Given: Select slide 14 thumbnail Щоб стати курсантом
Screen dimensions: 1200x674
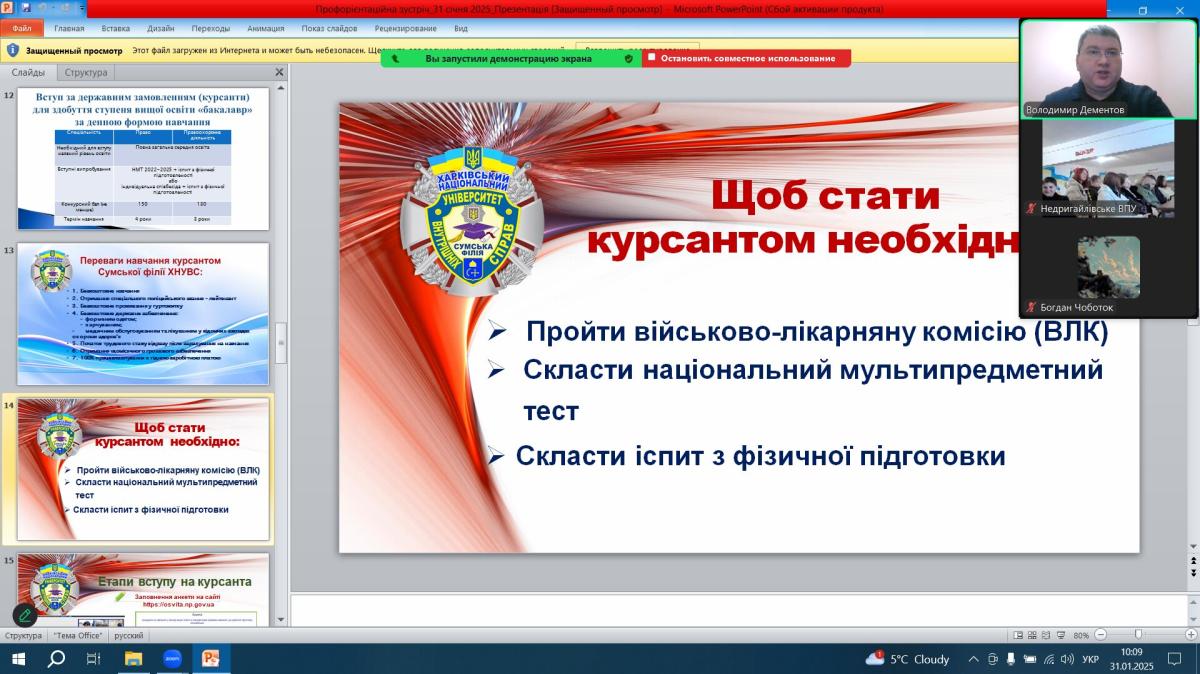Looking at the screenshot, I should point(143,469).
